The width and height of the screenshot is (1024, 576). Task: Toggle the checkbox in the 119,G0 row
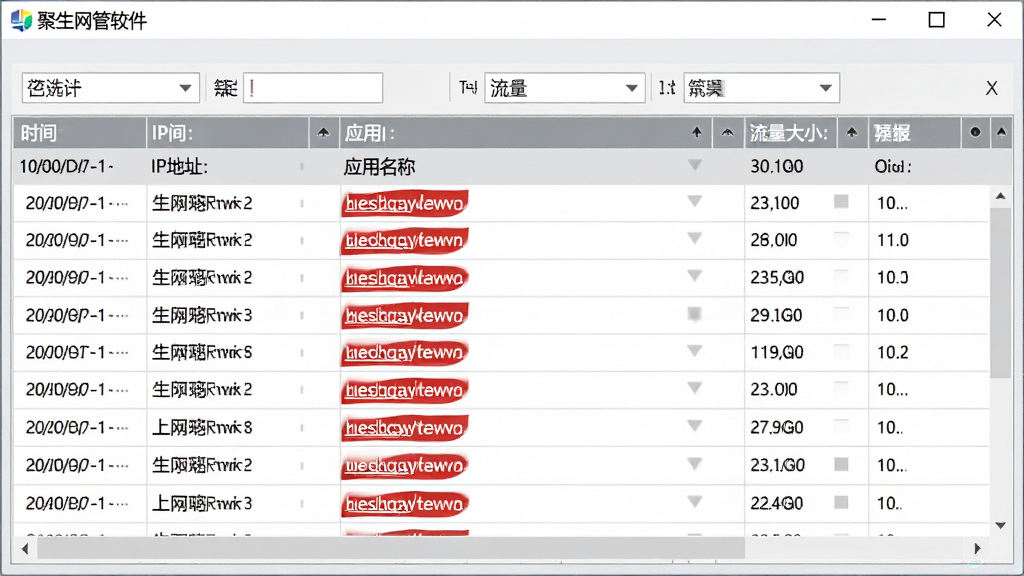pos(841,351)
